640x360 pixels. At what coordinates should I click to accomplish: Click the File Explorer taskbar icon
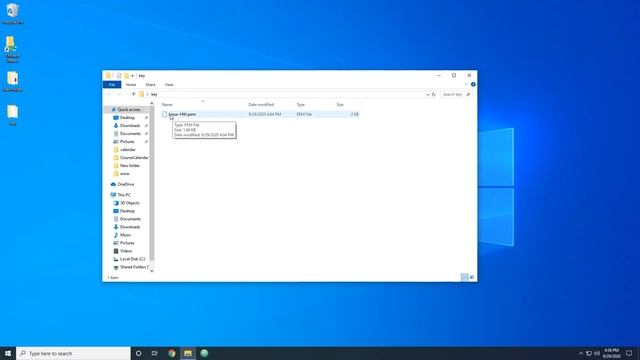pyautogui.click(x=188, y=353)
